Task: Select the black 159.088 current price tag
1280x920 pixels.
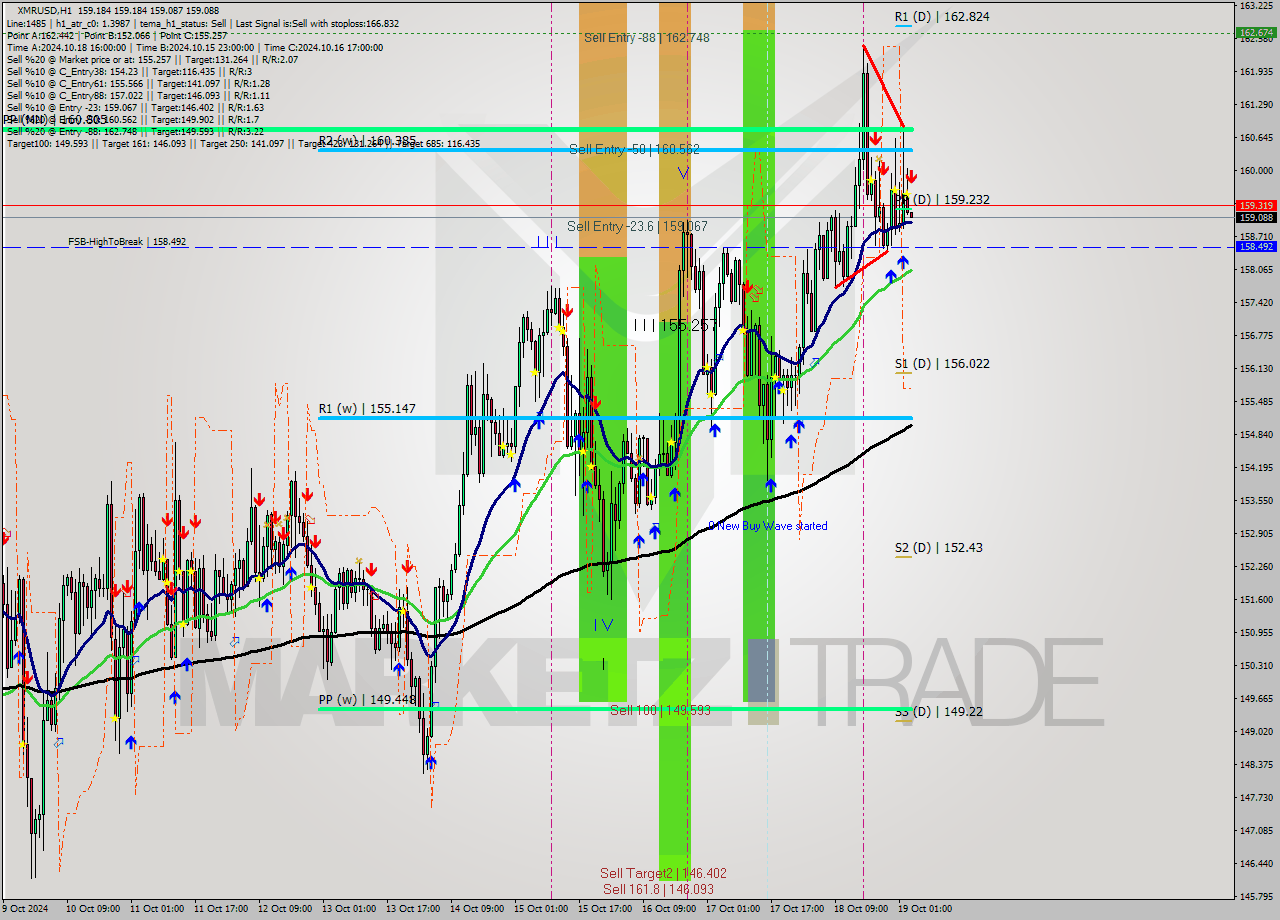Action: pos(1256,217)
